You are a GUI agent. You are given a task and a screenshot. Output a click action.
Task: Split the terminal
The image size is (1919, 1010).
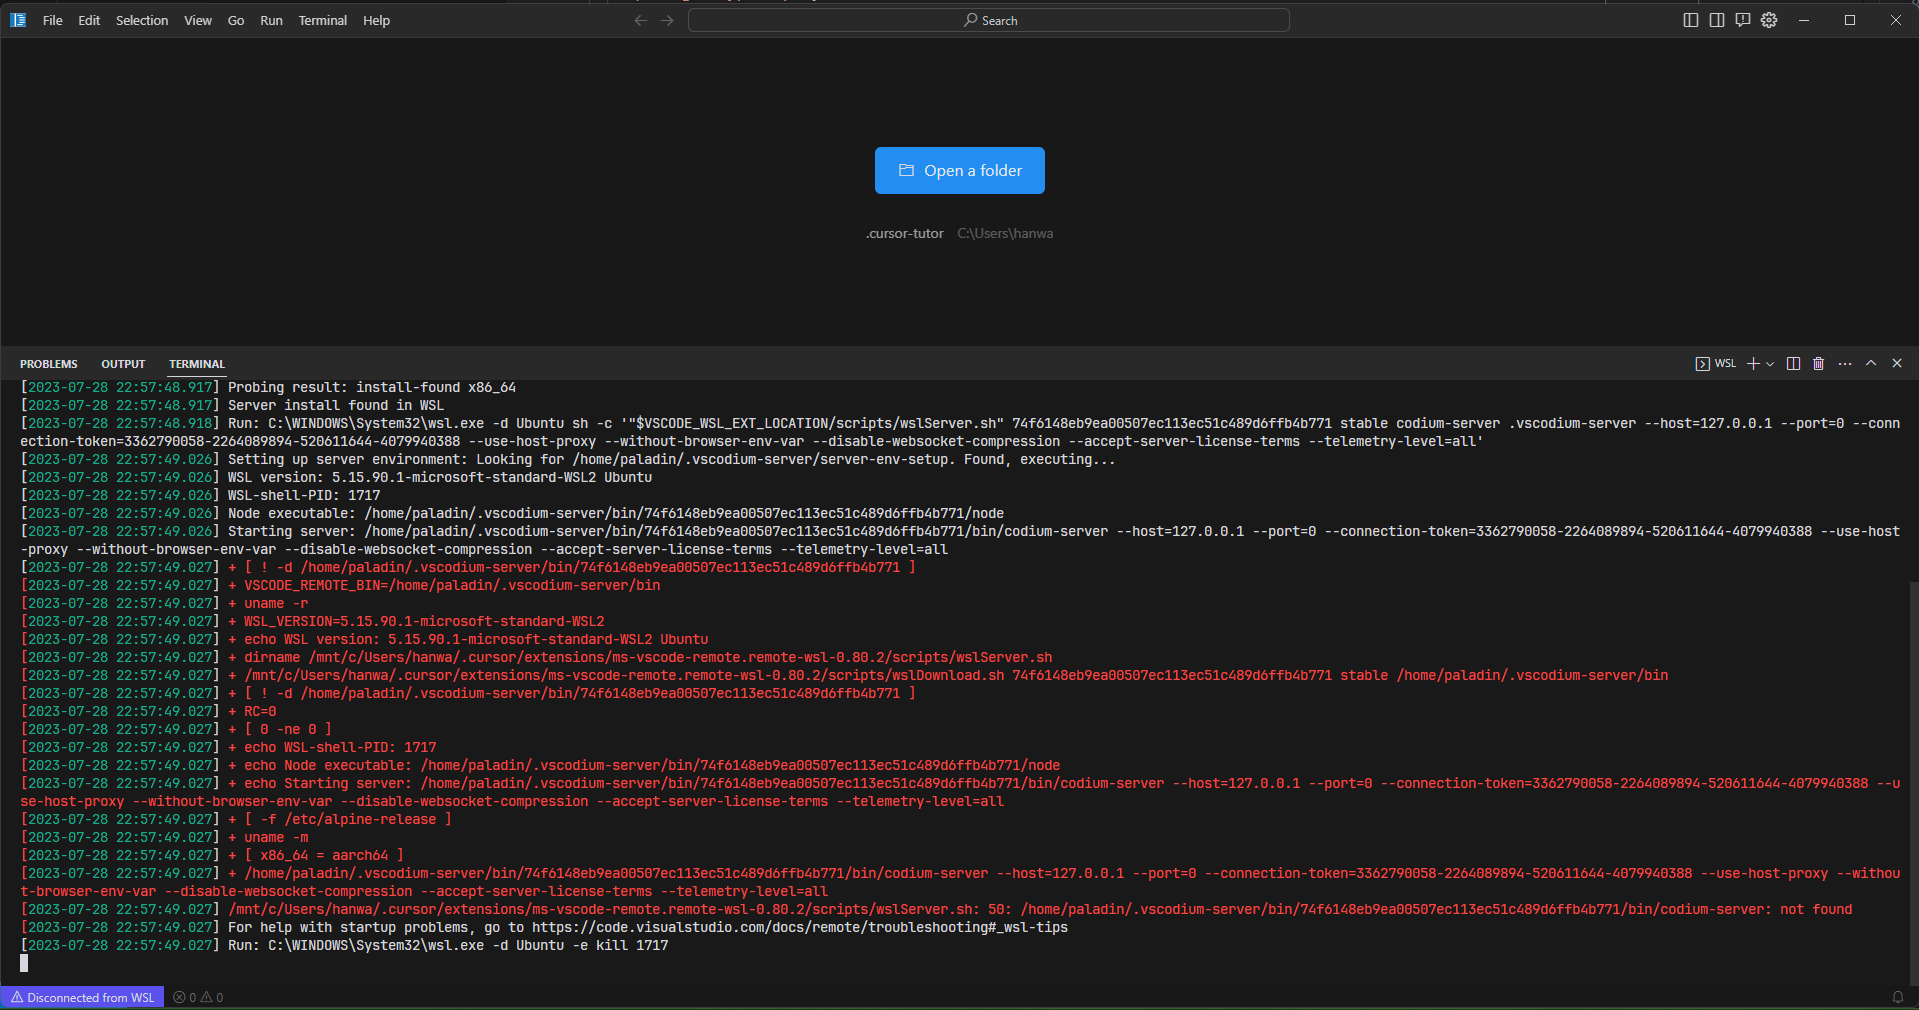click(1792, 364)
